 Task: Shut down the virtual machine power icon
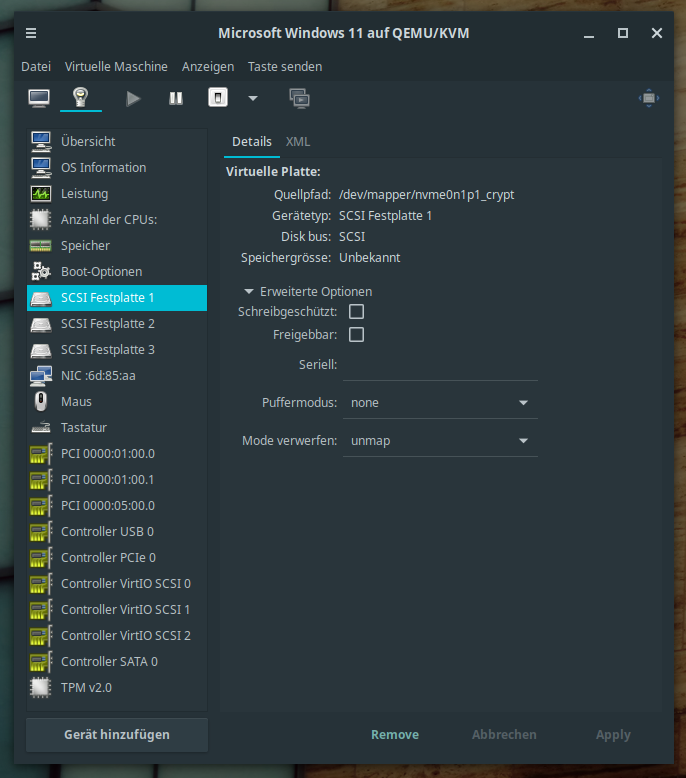(218, 98)
